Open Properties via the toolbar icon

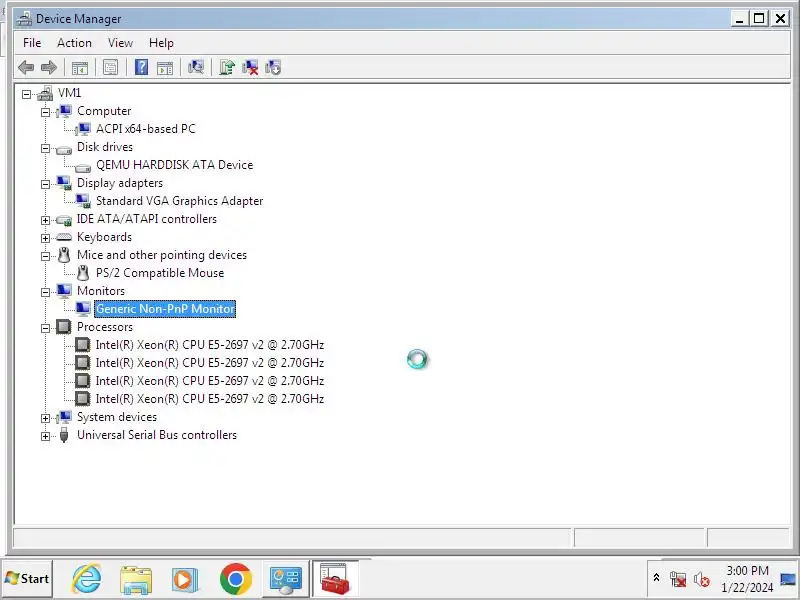click(x=110, y=67)
